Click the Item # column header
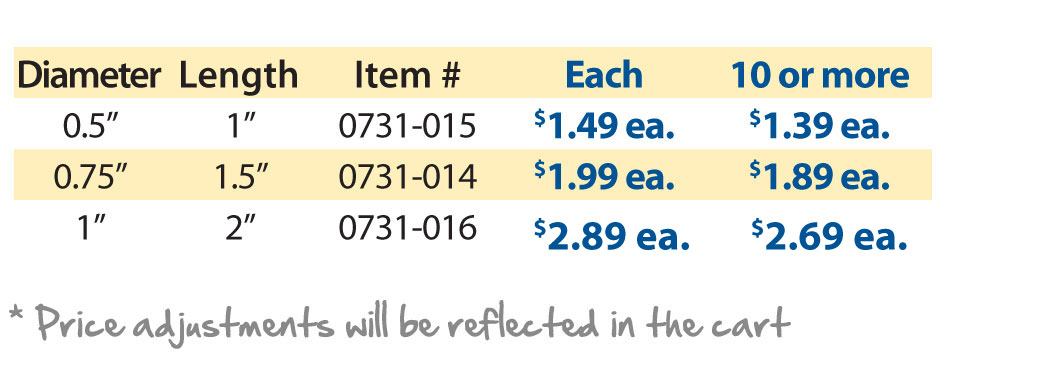The width and height of the screenshot is (1052, 371). 407,75
